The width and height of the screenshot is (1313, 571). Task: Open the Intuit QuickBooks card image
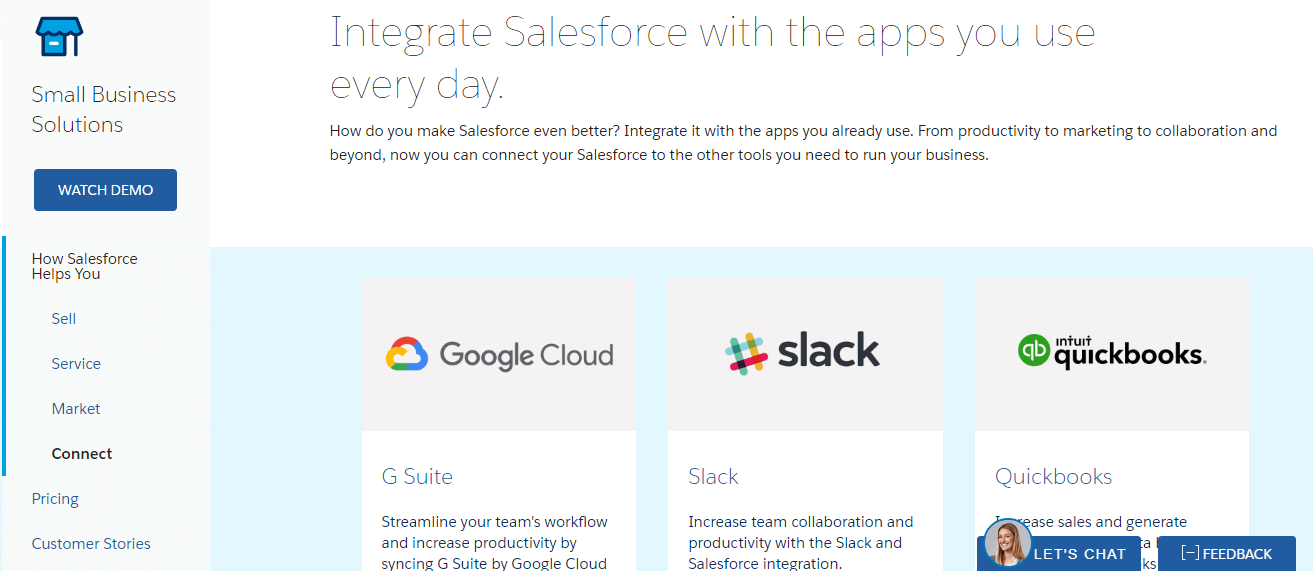tap(1112, 354)
